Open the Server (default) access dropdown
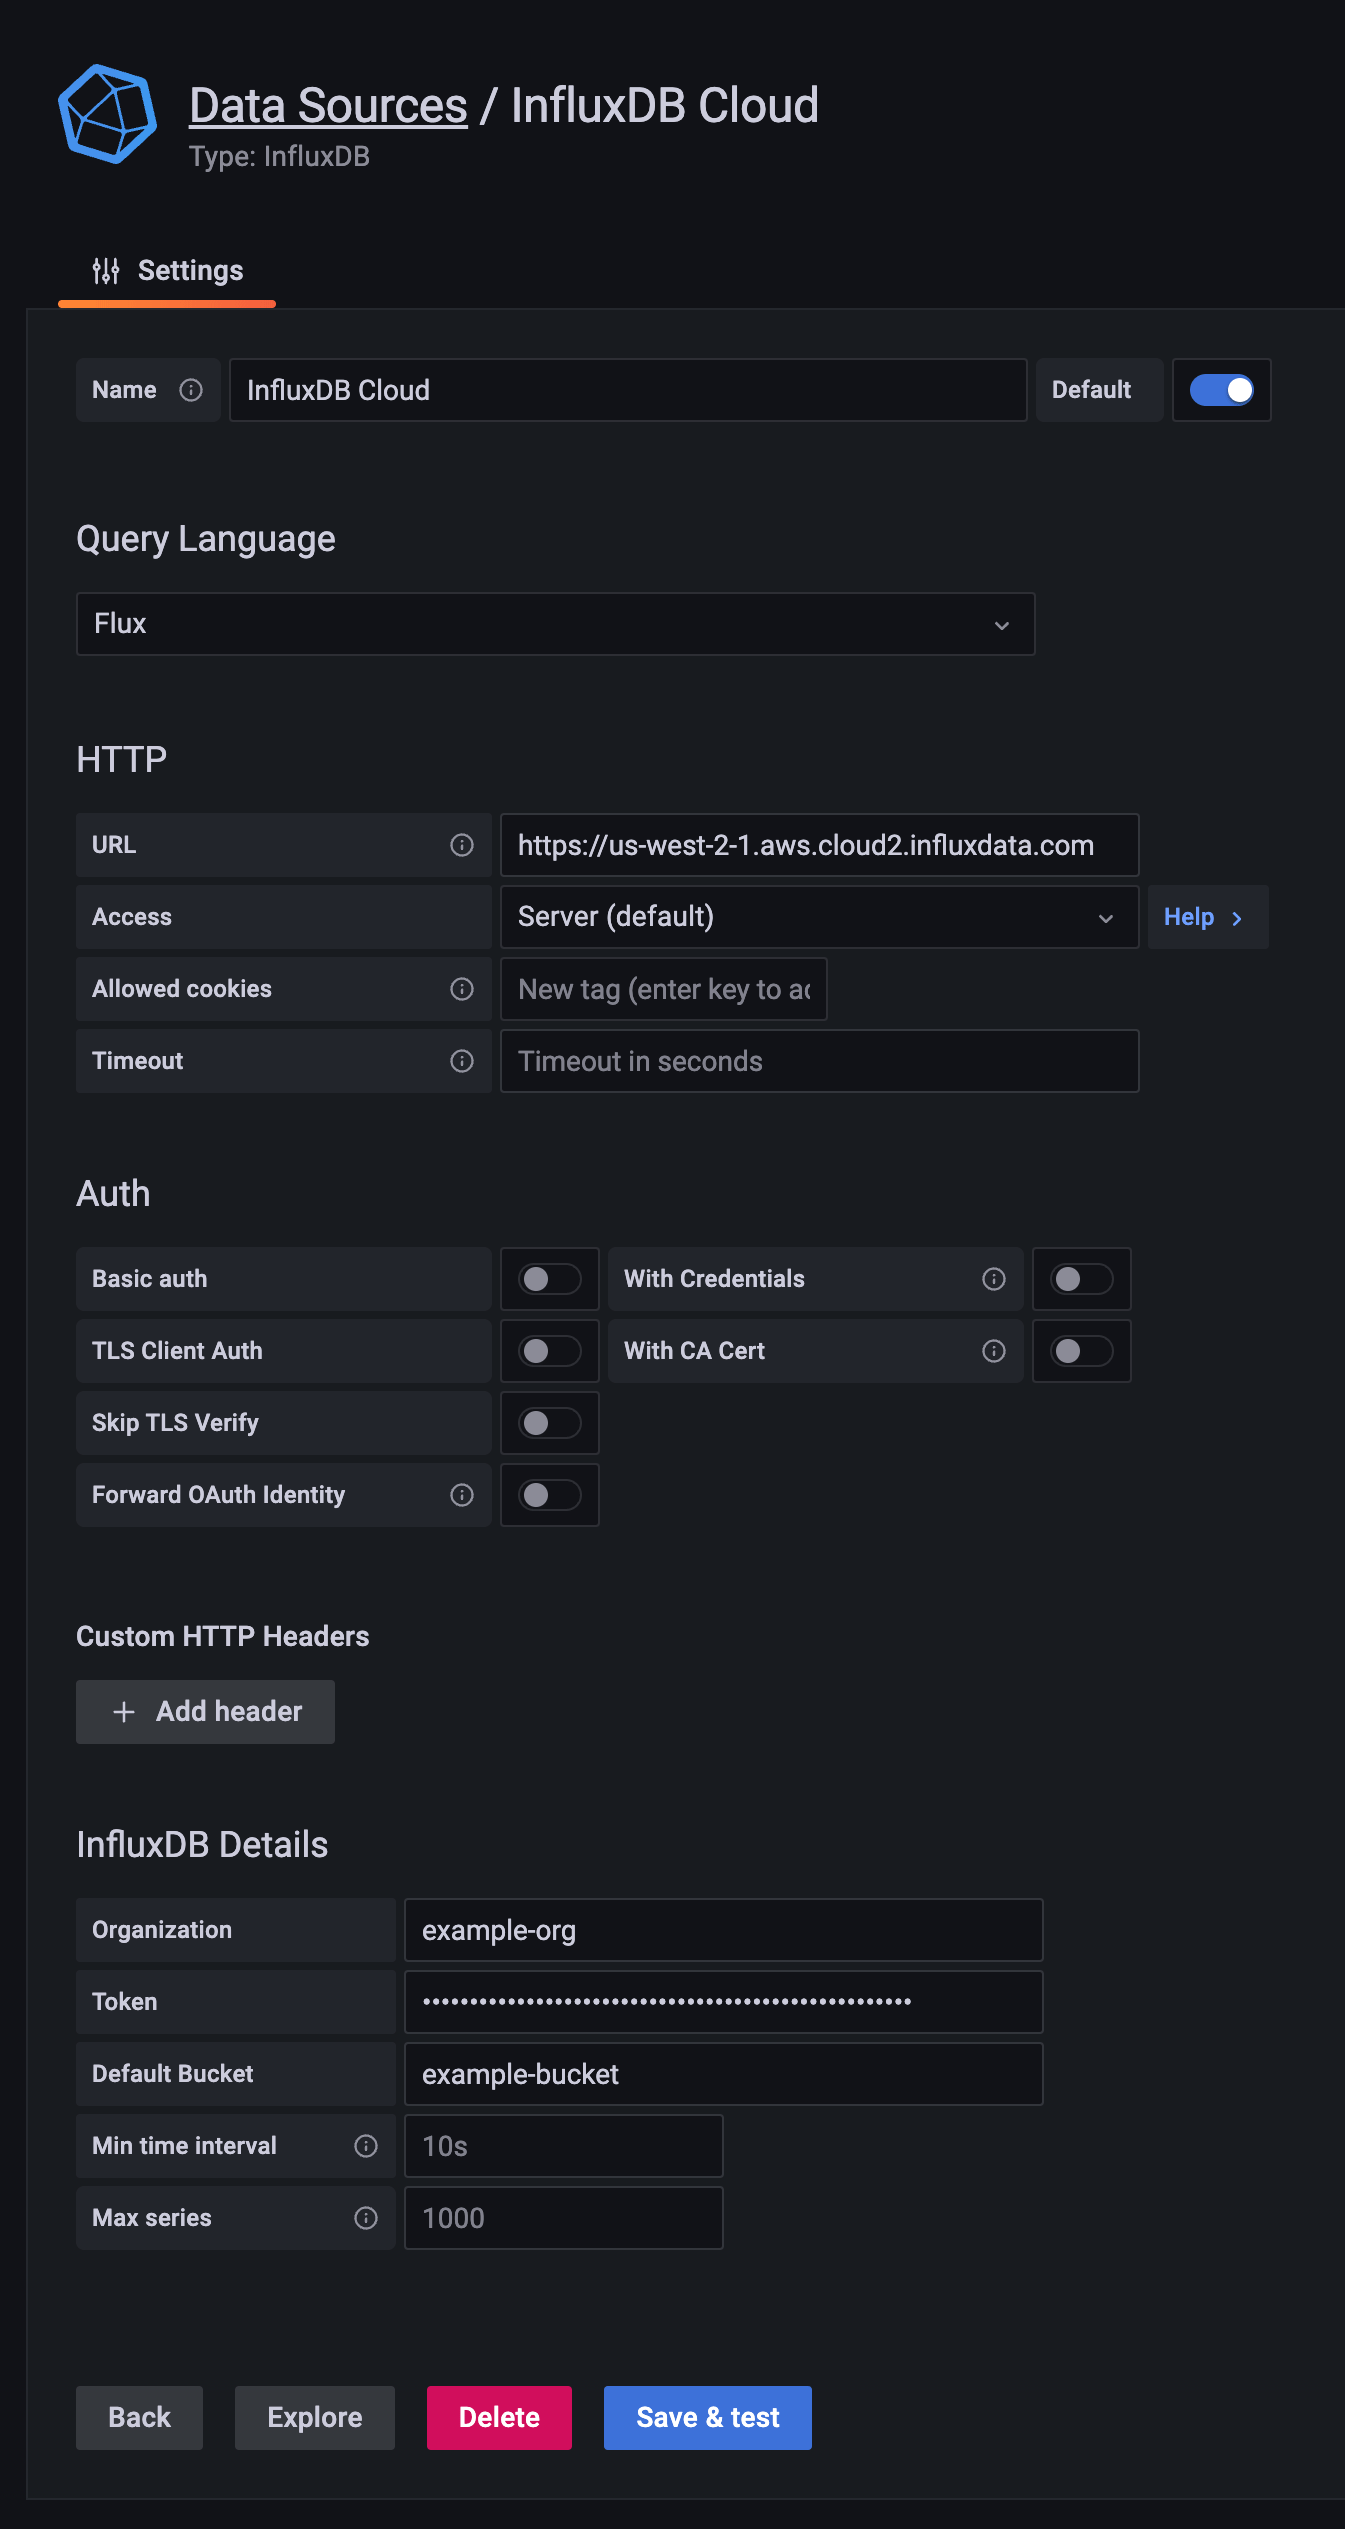The image size is (1345, 2529). [820, 917]
